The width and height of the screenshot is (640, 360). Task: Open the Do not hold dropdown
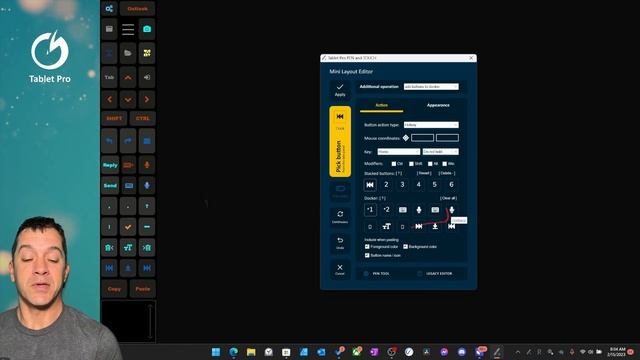pos(440,152)
